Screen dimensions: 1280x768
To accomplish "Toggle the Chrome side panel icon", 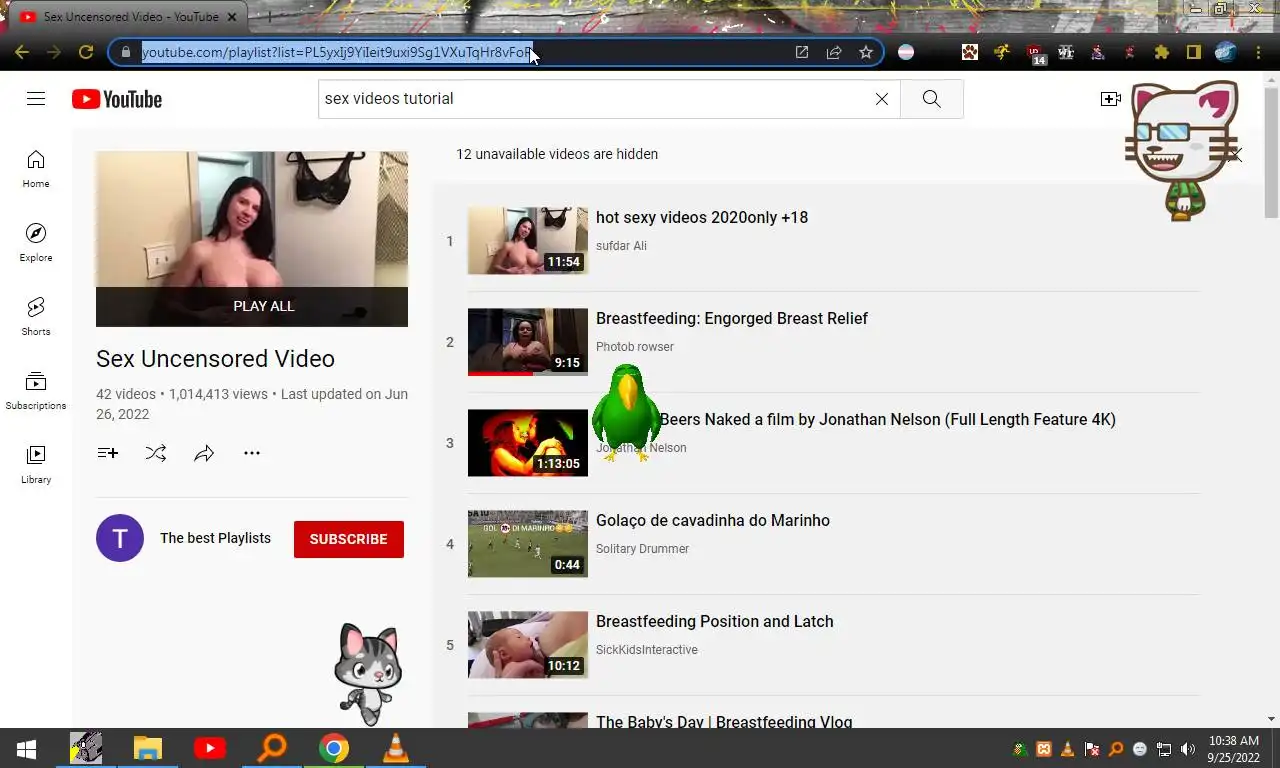I will point(1194,52).
